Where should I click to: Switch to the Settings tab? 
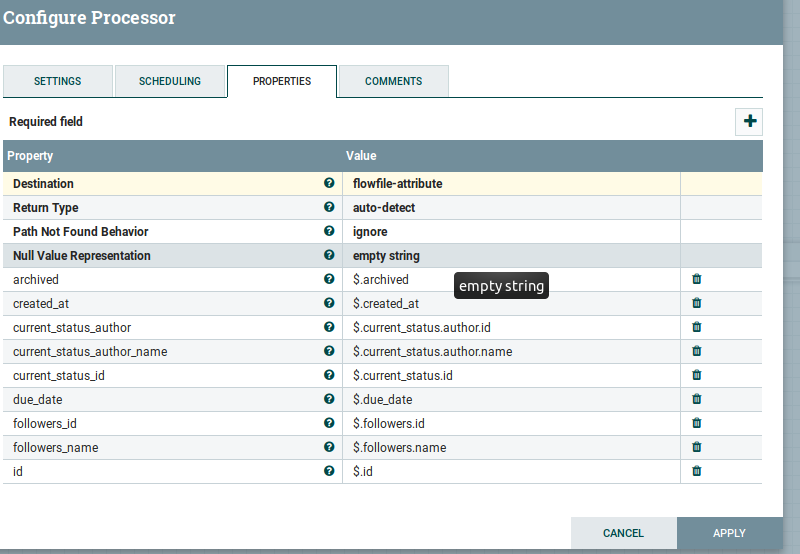click(58, 82)
